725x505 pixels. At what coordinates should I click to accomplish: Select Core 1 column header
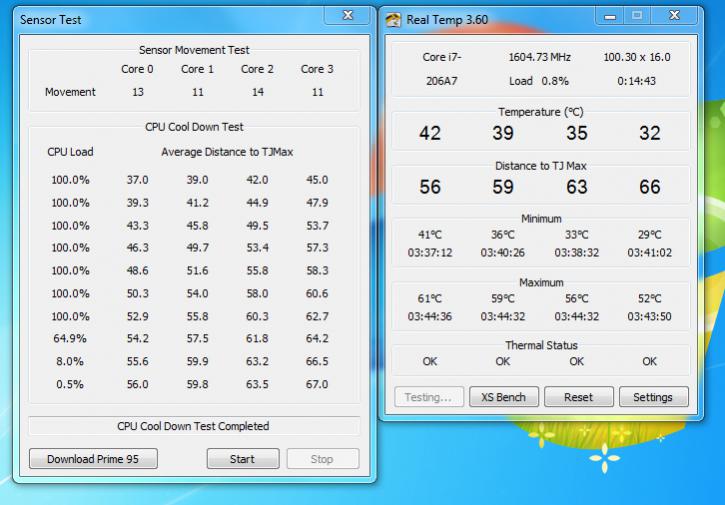[197, 69]
